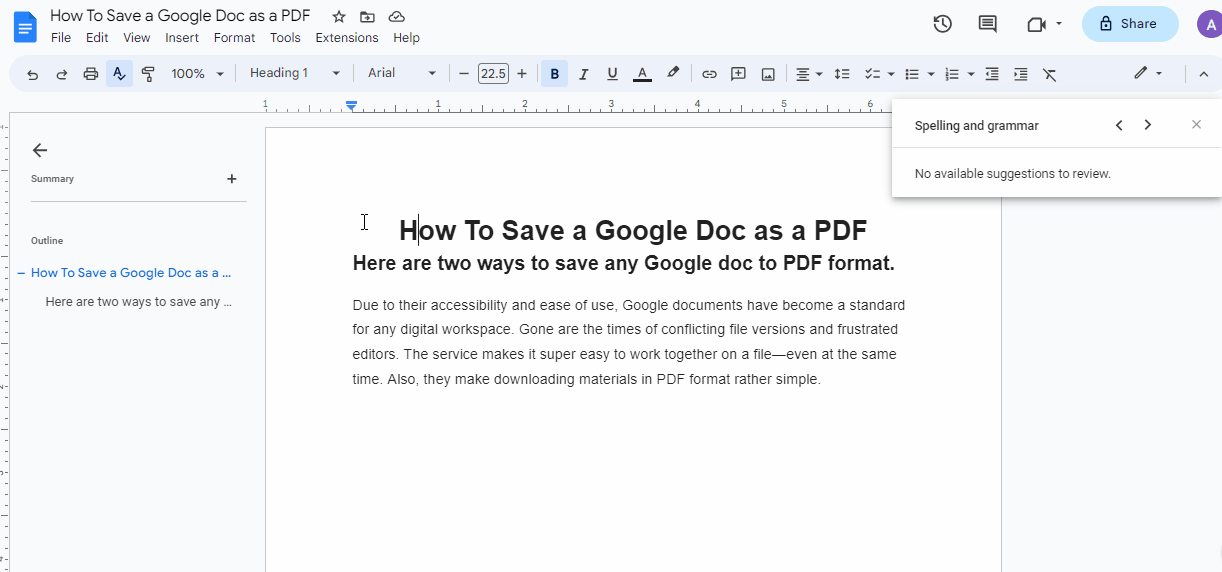This screenshot has height=572, width=1222.
Task: Click the font size field
Action: (493, 73)
